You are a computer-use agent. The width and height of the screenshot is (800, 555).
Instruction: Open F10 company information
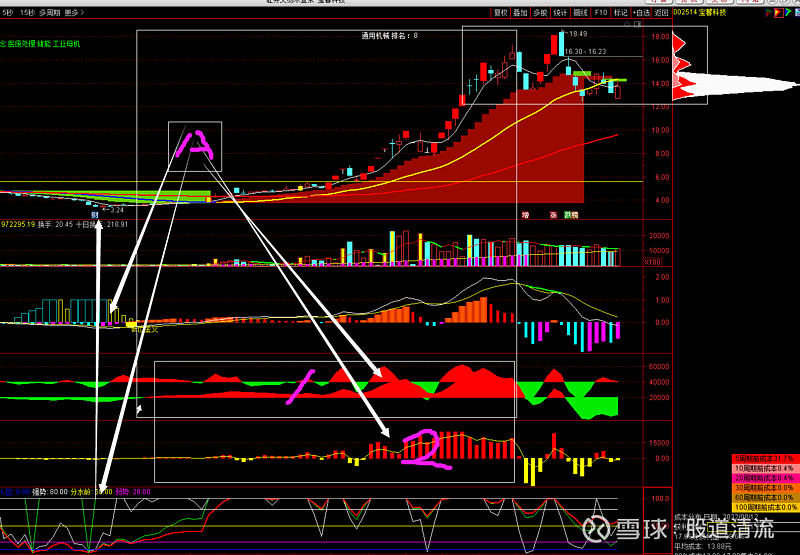click(600, 13)
